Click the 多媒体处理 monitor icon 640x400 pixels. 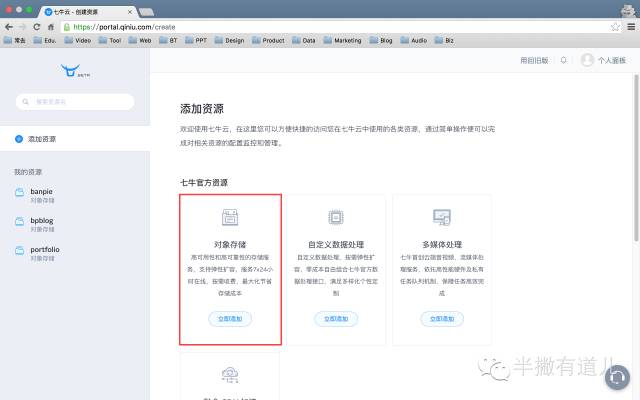click(x=441, y=217)
